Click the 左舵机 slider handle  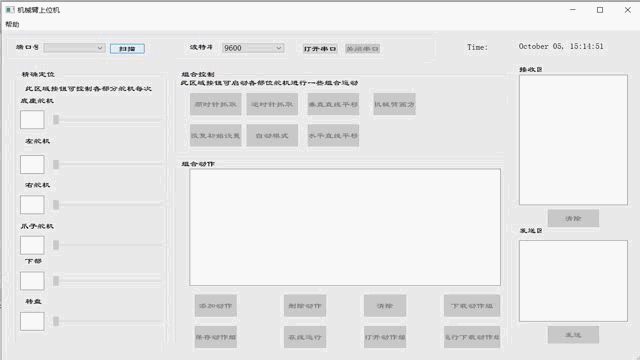(56, 164)
